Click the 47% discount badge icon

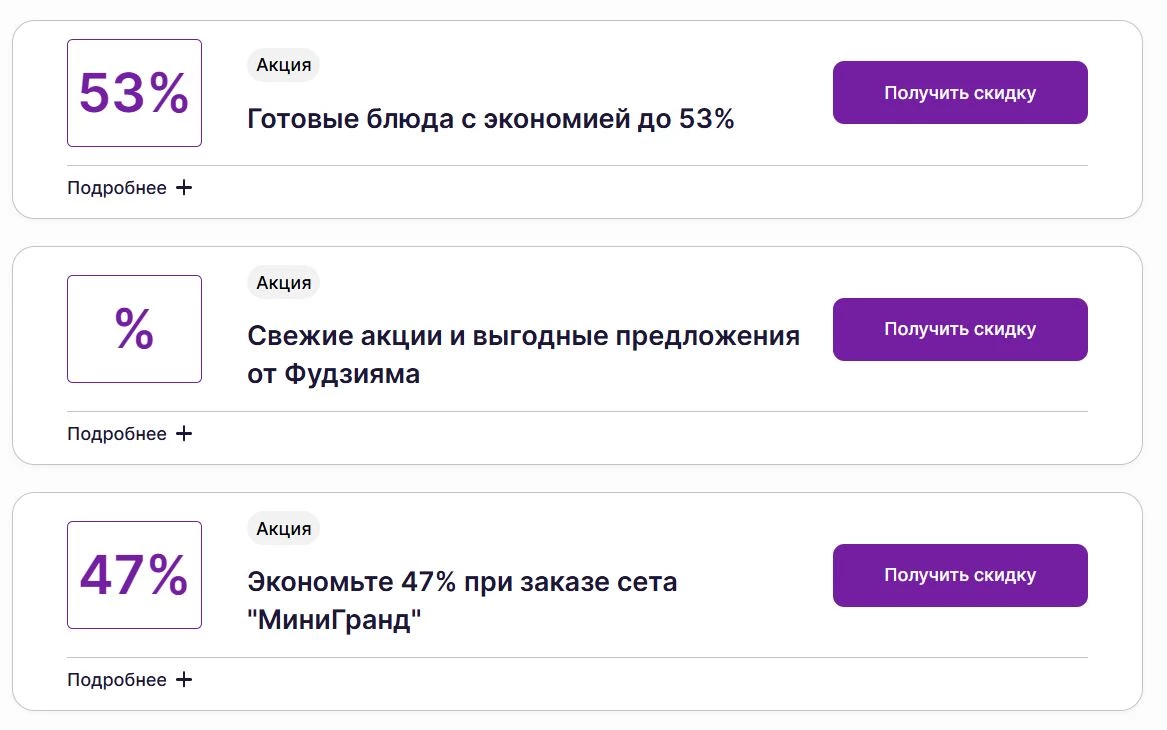coord(134,574)
